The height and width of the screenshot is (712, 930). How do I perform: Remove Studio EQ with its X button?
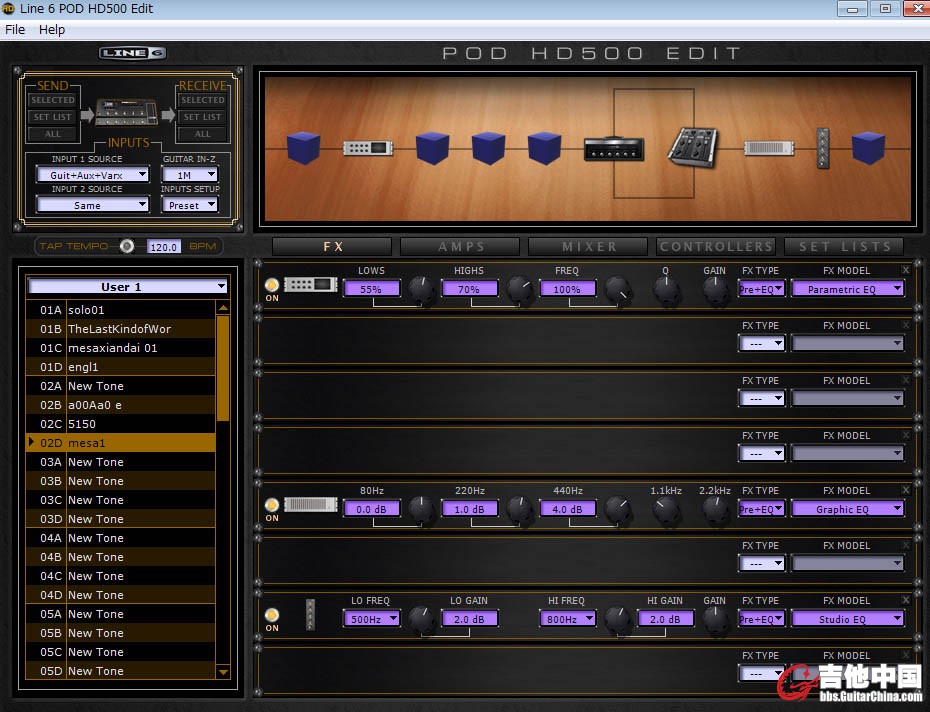pyautogui.click(x=906, y=600)
